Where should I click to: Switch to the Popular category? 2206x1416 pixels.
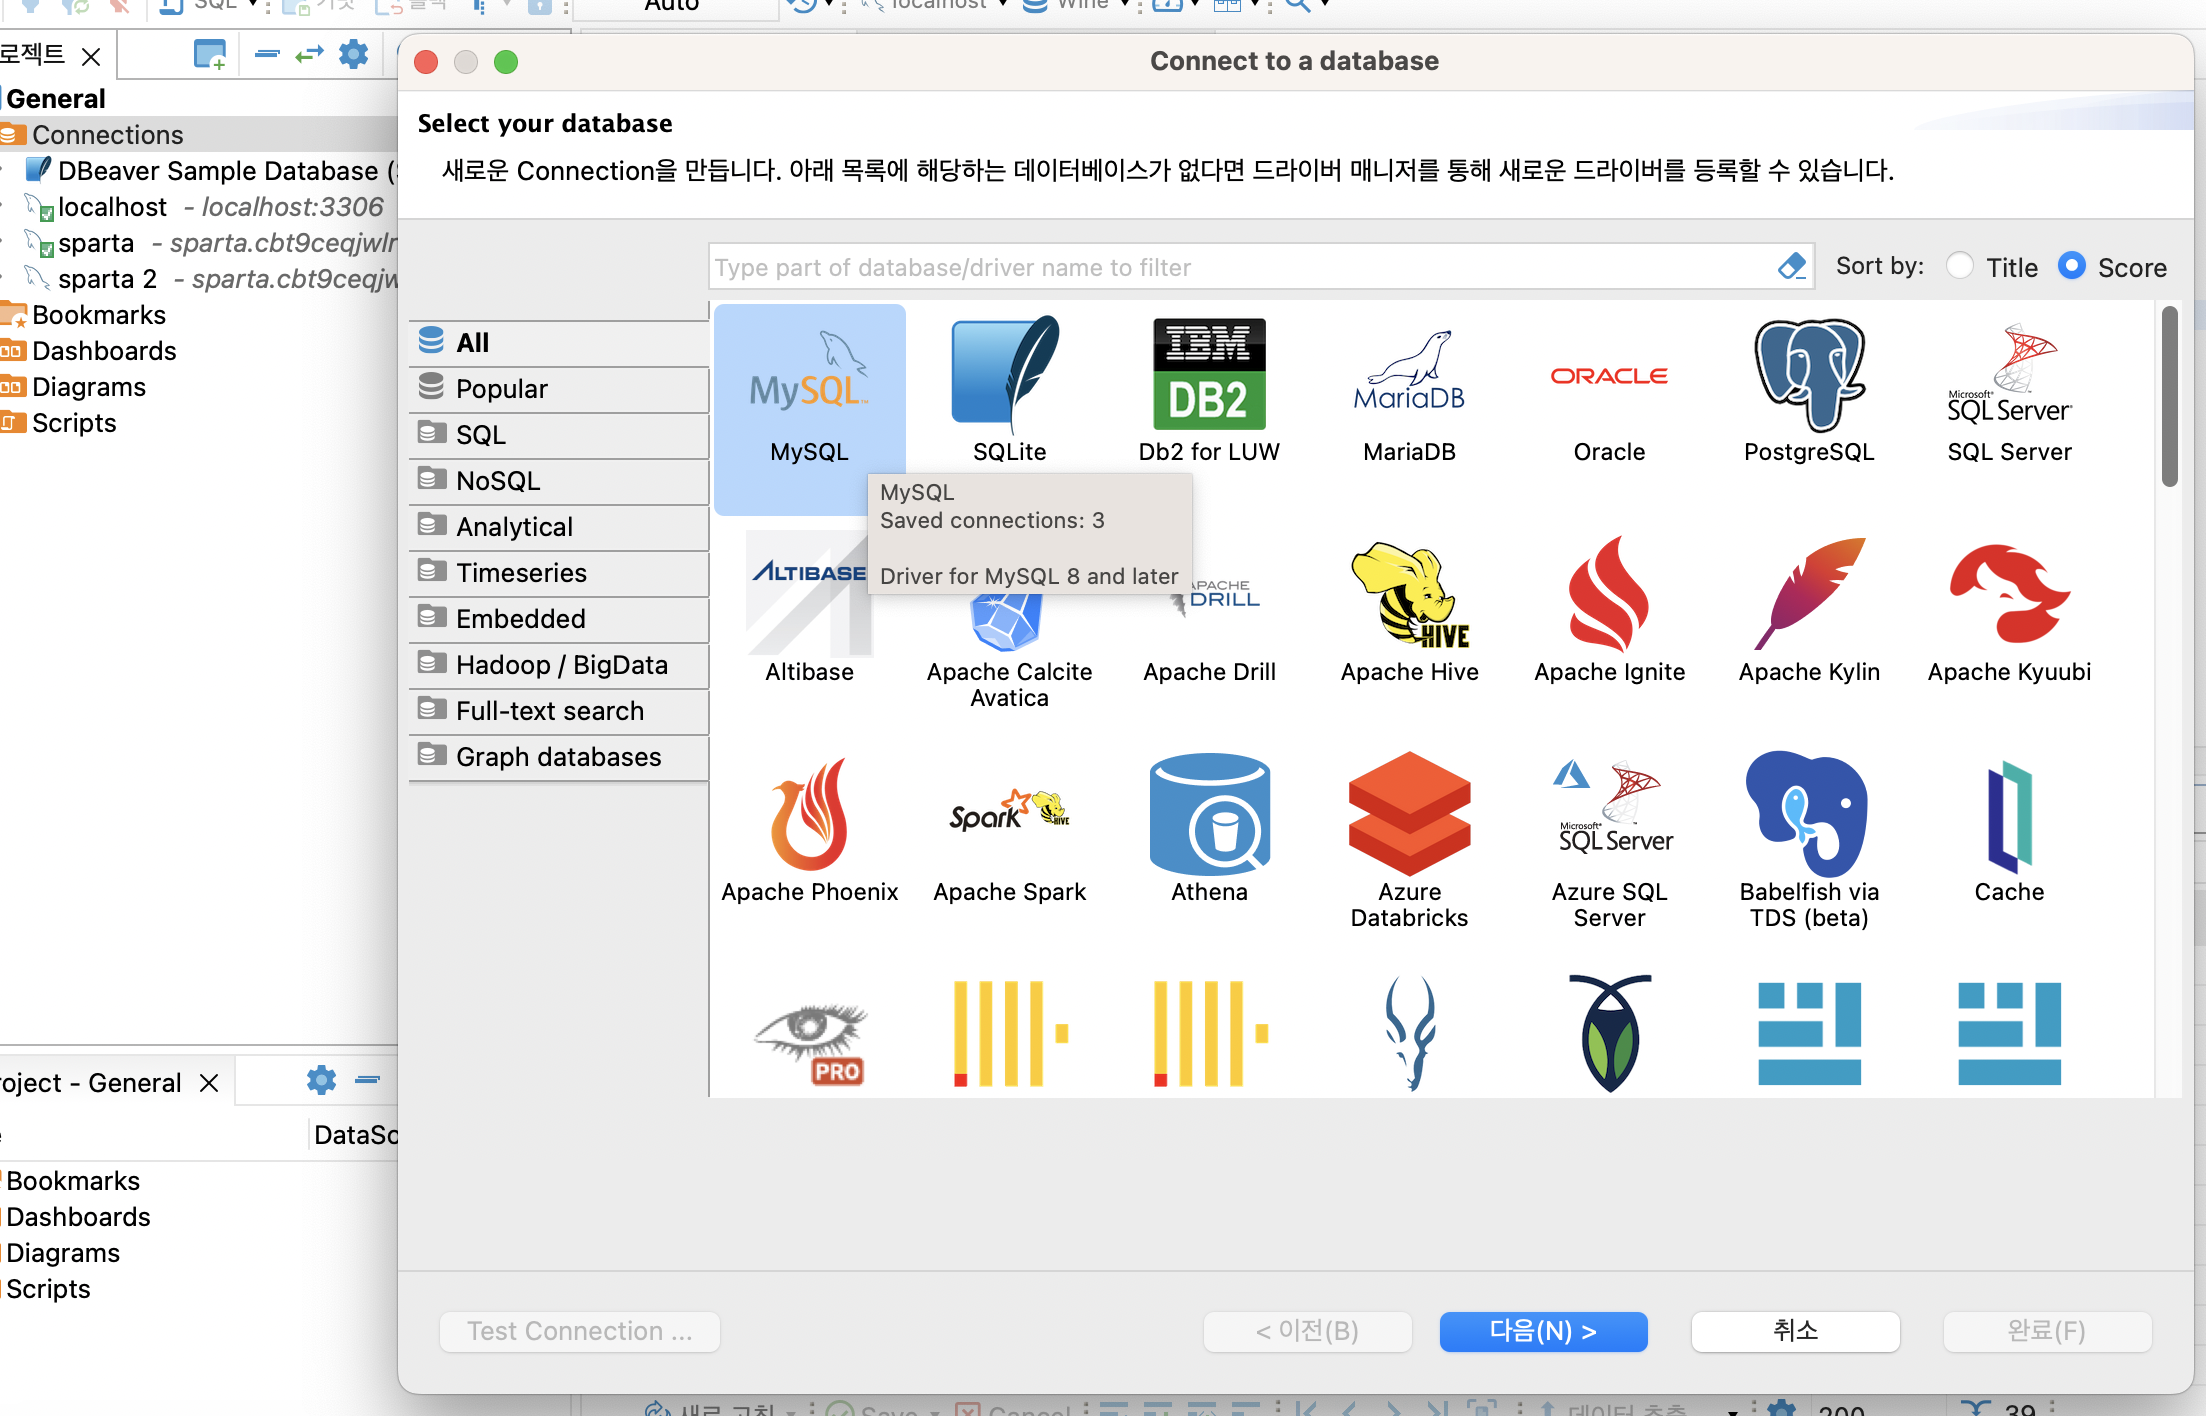click(501, 389)
